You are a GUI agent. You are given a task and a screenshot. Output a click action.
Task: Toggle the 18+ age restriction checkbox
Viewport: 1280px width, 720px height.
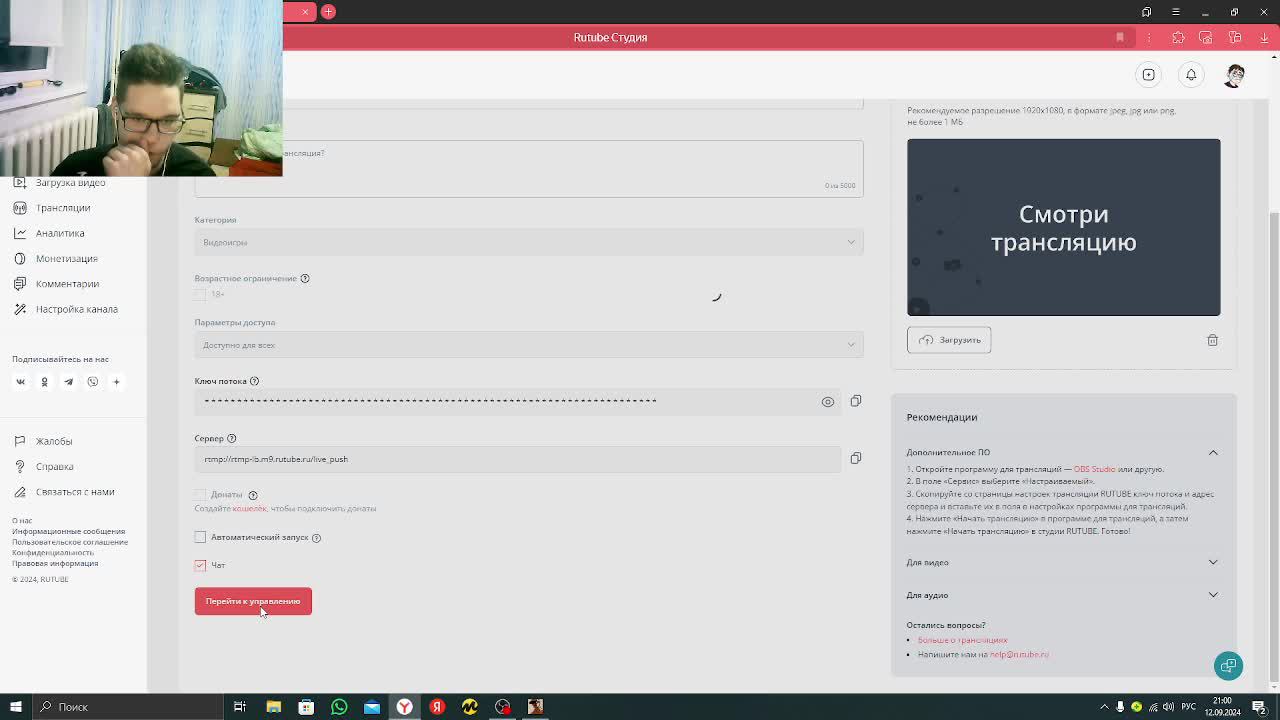[x=200, y=294]
